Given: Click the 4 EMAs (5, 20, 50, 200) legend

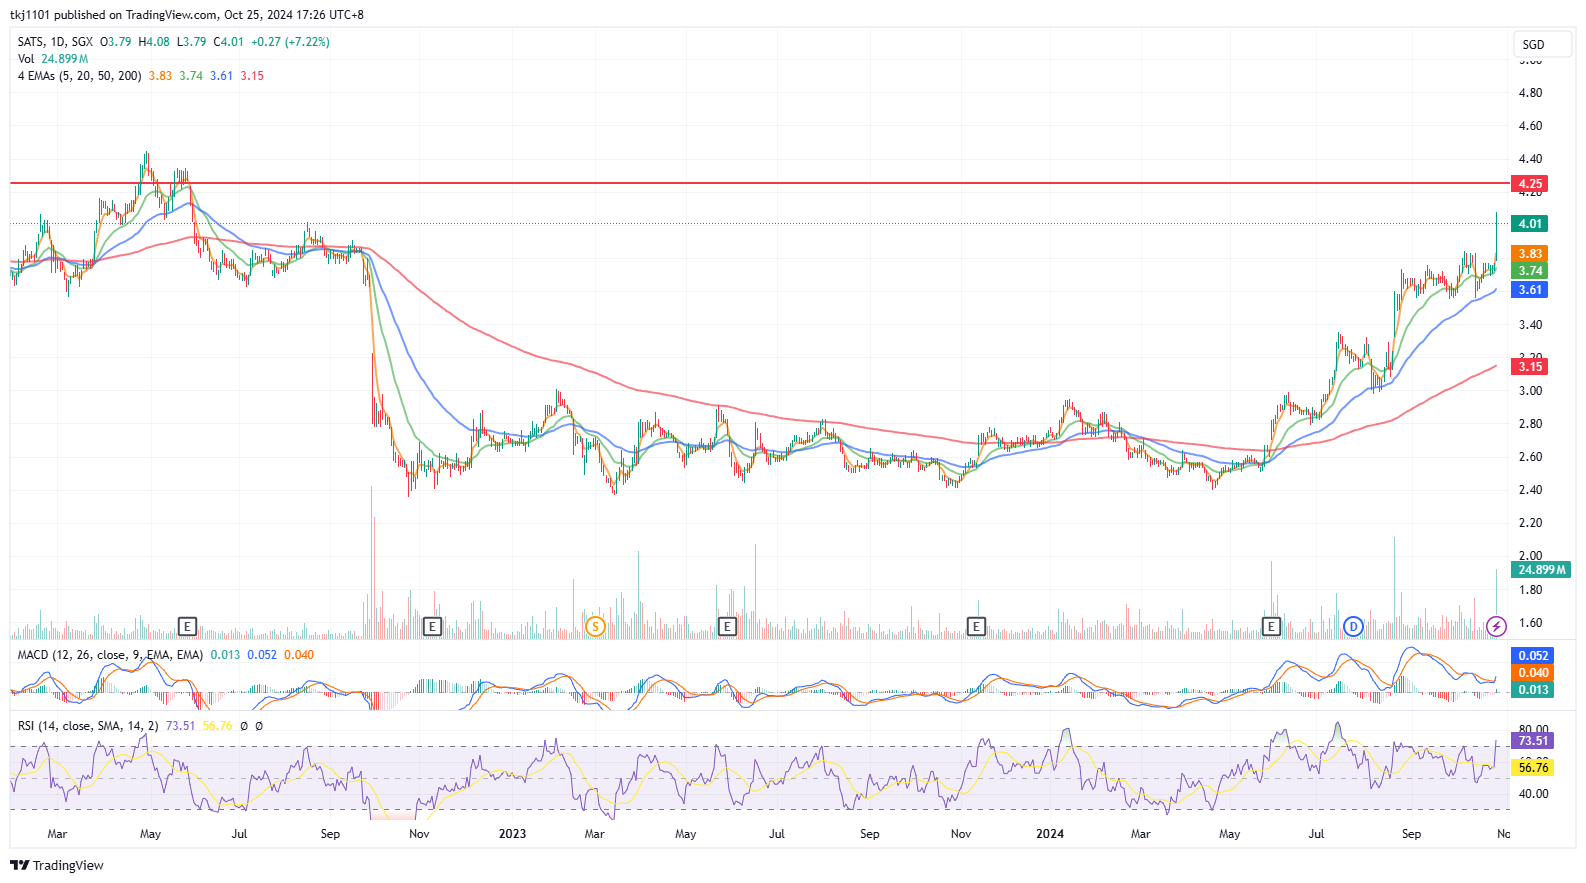Looking at the screenshot, I should (x=80, y=76).
